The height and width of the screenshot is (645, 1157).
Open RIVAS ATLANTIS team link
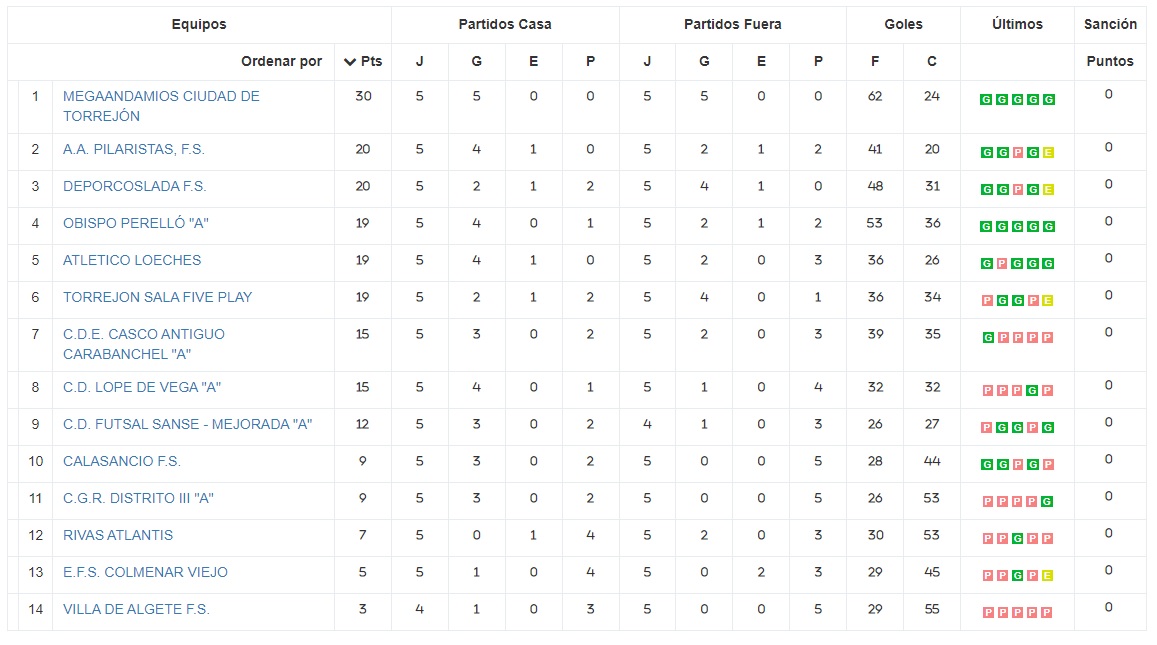(118, 535)
